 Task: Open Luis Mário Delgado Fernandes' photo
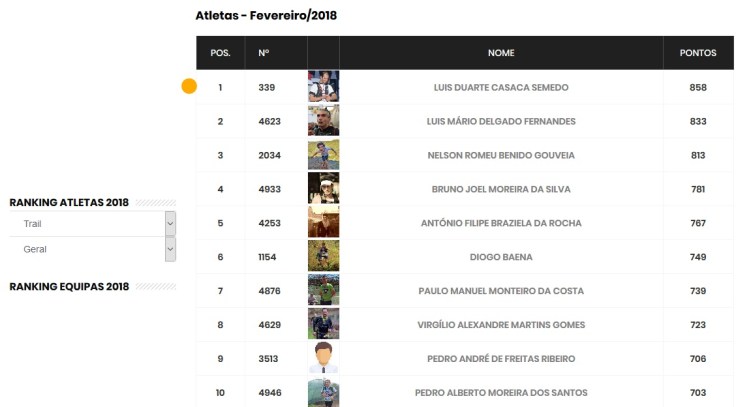coord(323,121)
